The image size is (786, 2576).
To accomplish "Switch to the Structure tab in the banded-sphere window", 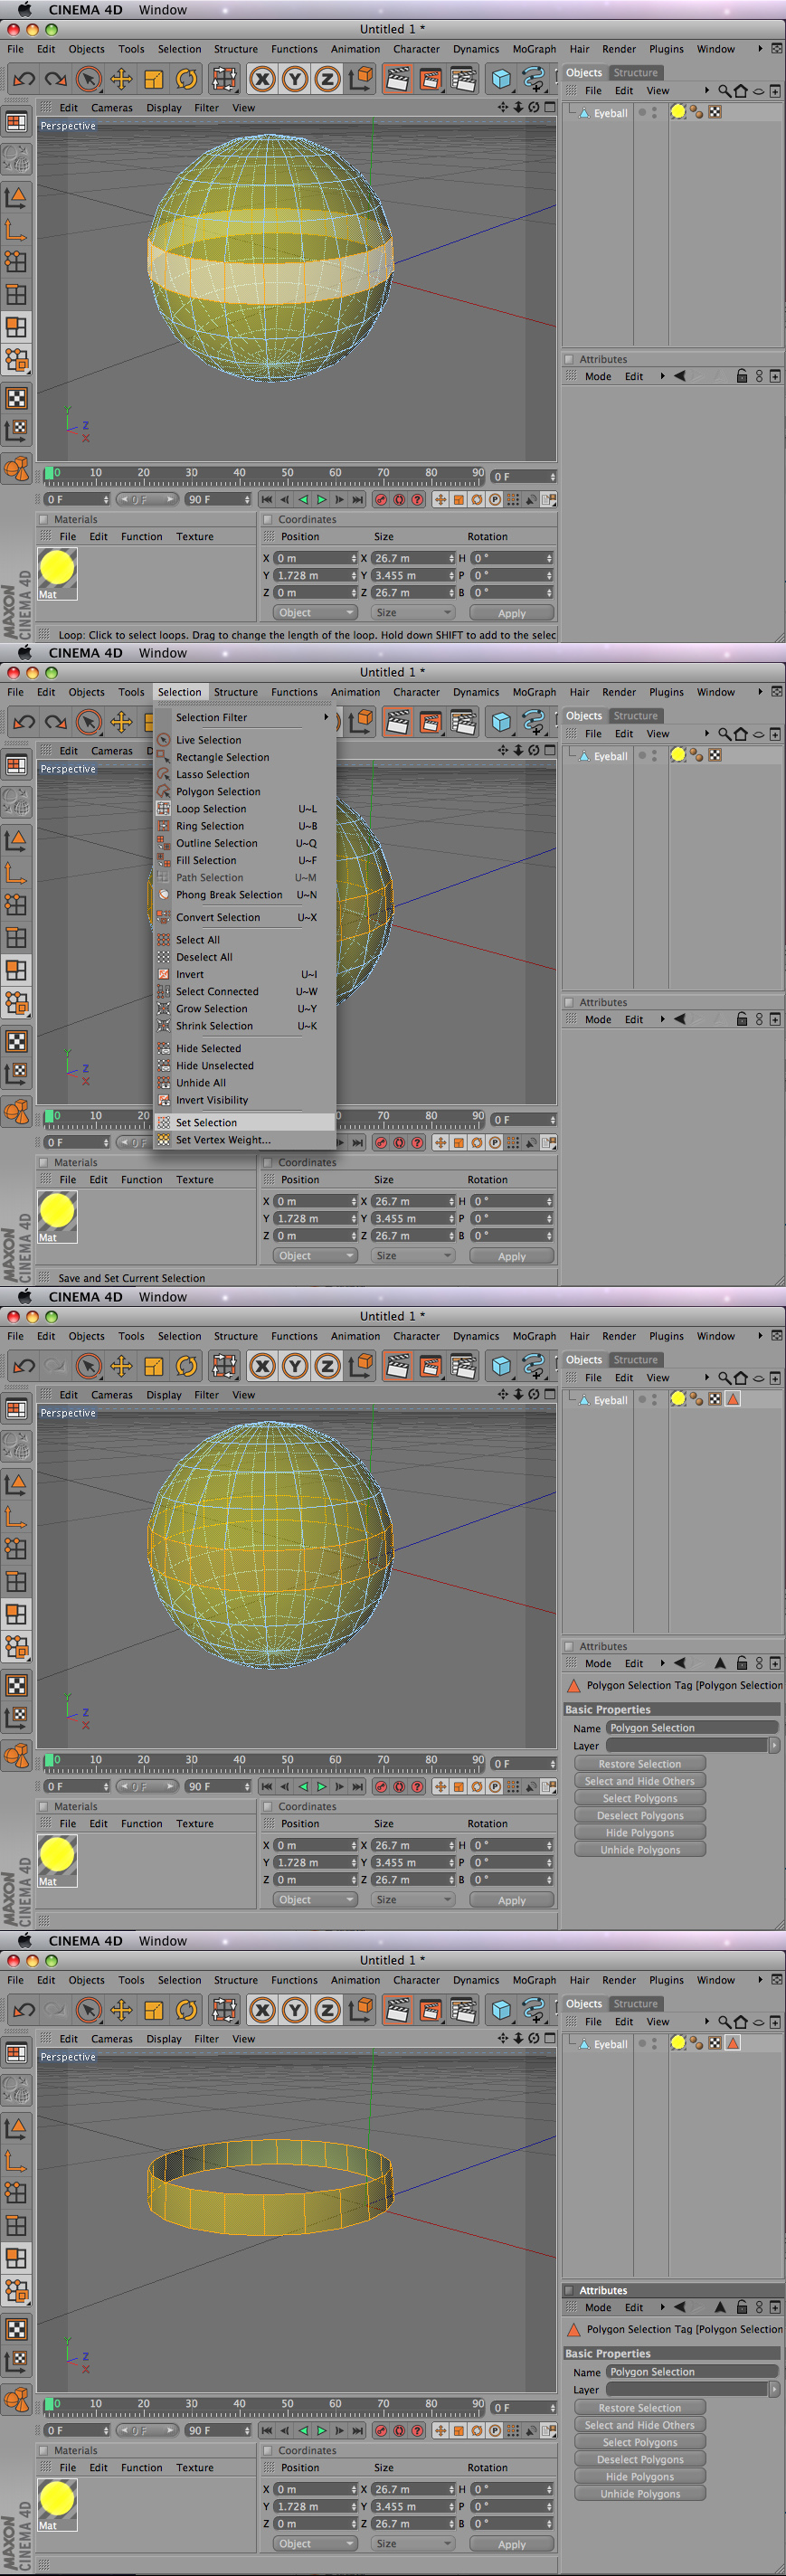I will pos(636,72).
